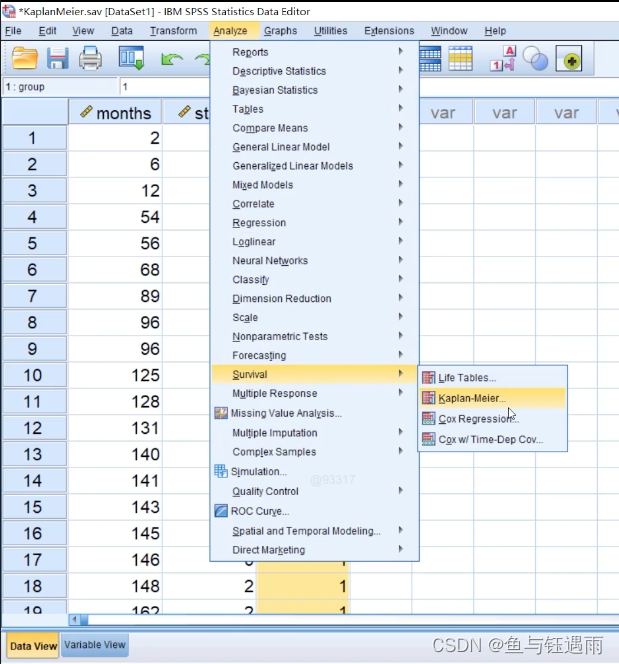Click the ruler icon on months column header
The width and height of the screenshot is (619, 664).
point(86,112)
